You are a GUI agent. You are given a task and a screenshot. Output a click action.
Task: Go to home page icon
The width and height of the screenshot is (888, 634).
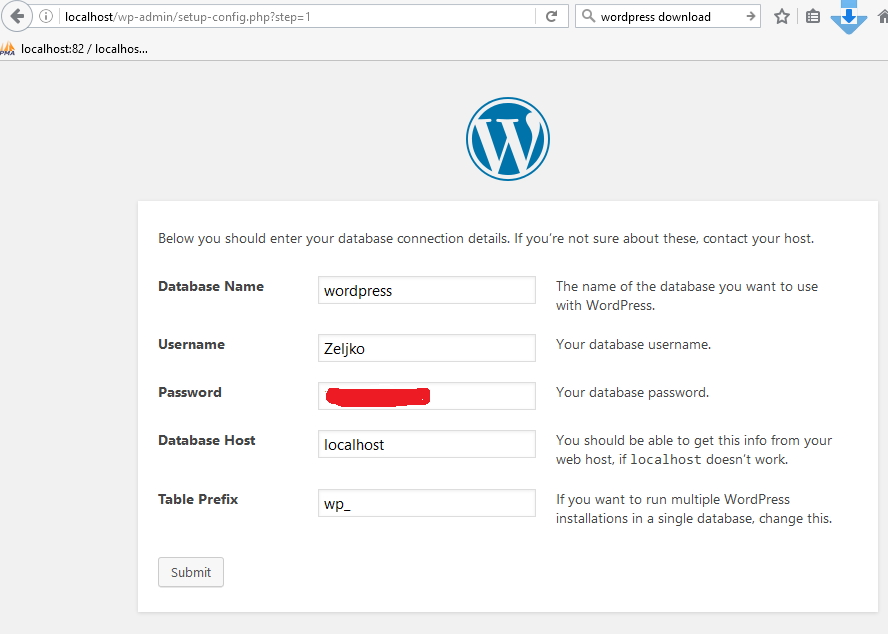883,16
